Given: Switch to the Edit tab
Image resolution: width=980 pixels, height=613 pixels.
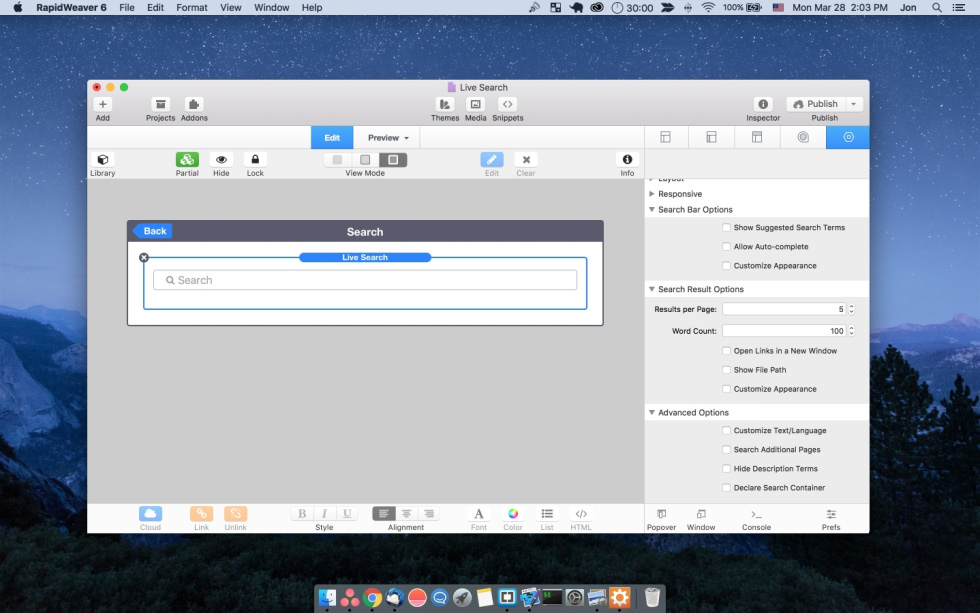Looking at the screenshot, I should (x=332, y=137).
